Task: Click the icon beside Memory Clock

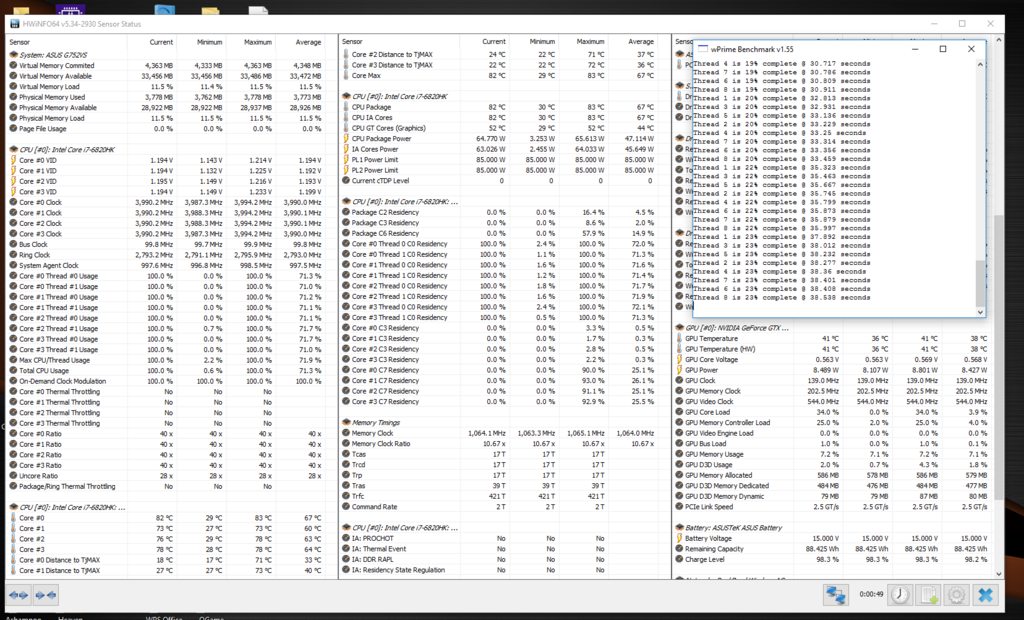Action: (346, 433)
